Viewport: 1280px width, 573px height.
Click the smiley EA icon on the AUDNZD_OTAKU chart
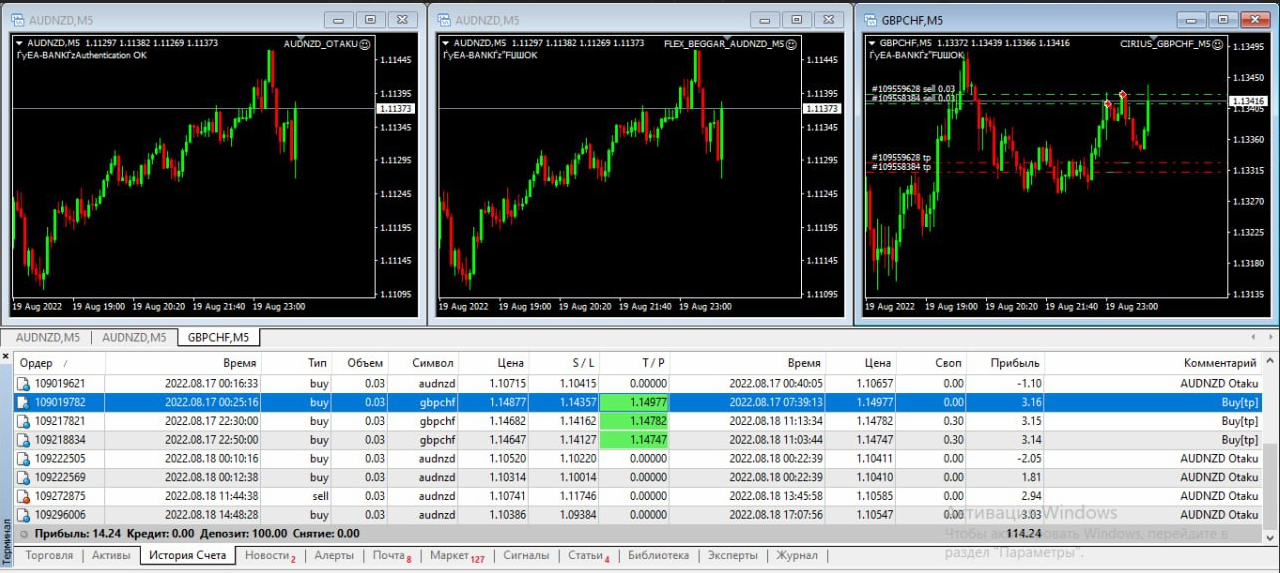click(364, 43)
